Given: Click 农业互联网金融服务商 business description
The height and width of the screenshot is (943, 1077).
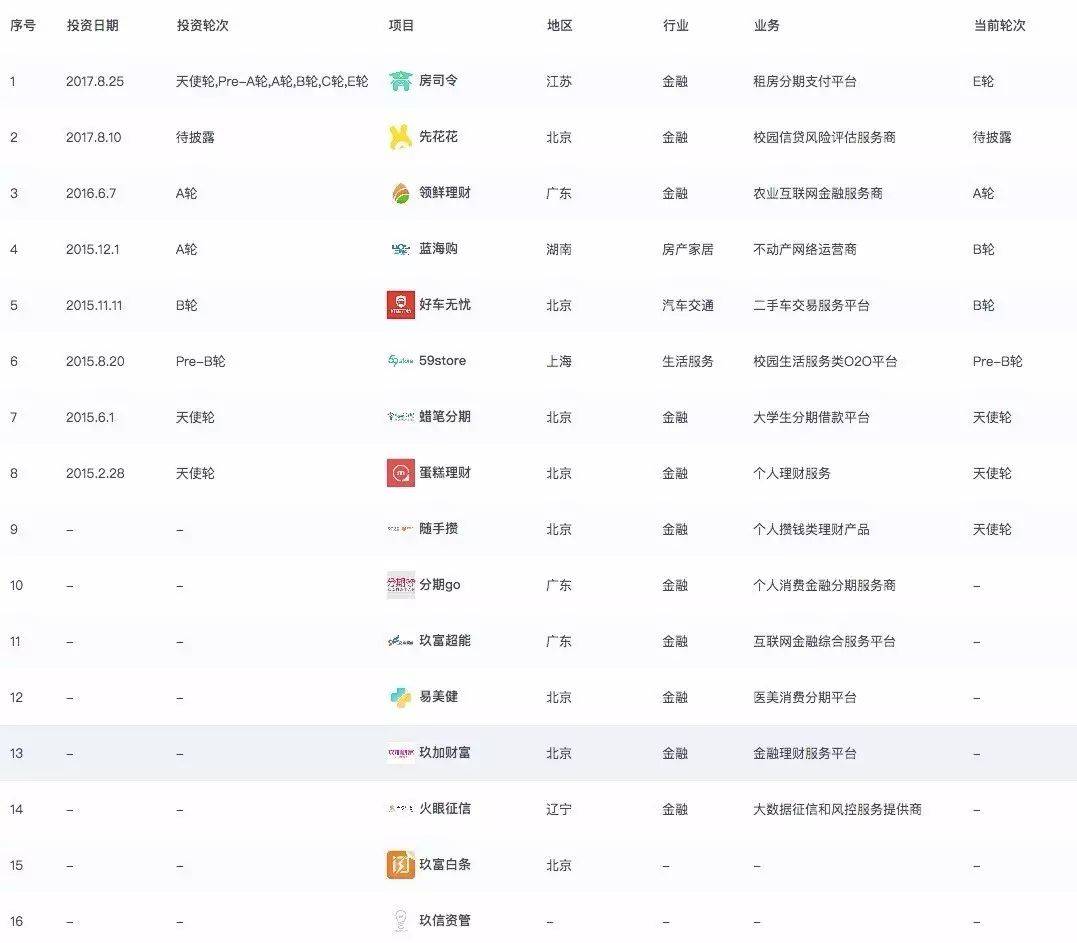Looking at the screenshot, I should [818, 194].
